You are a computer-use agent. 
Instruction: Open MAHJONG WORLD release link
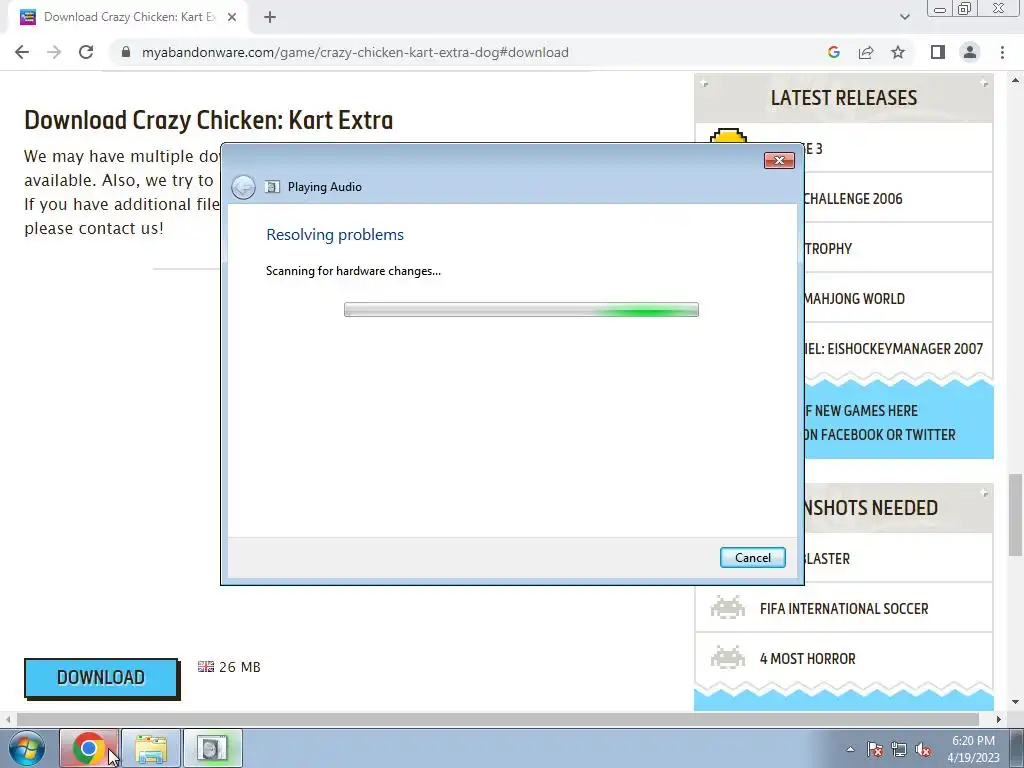pyautogui.click(x=854, y=299)
